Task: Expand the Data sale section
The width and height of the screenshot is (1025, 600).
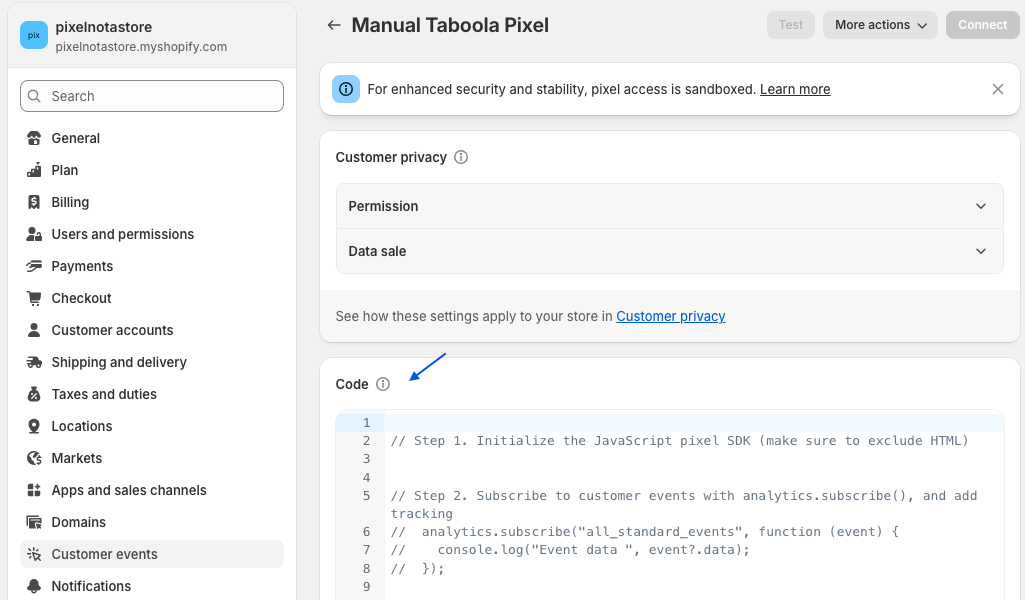Action: [669, 251]
